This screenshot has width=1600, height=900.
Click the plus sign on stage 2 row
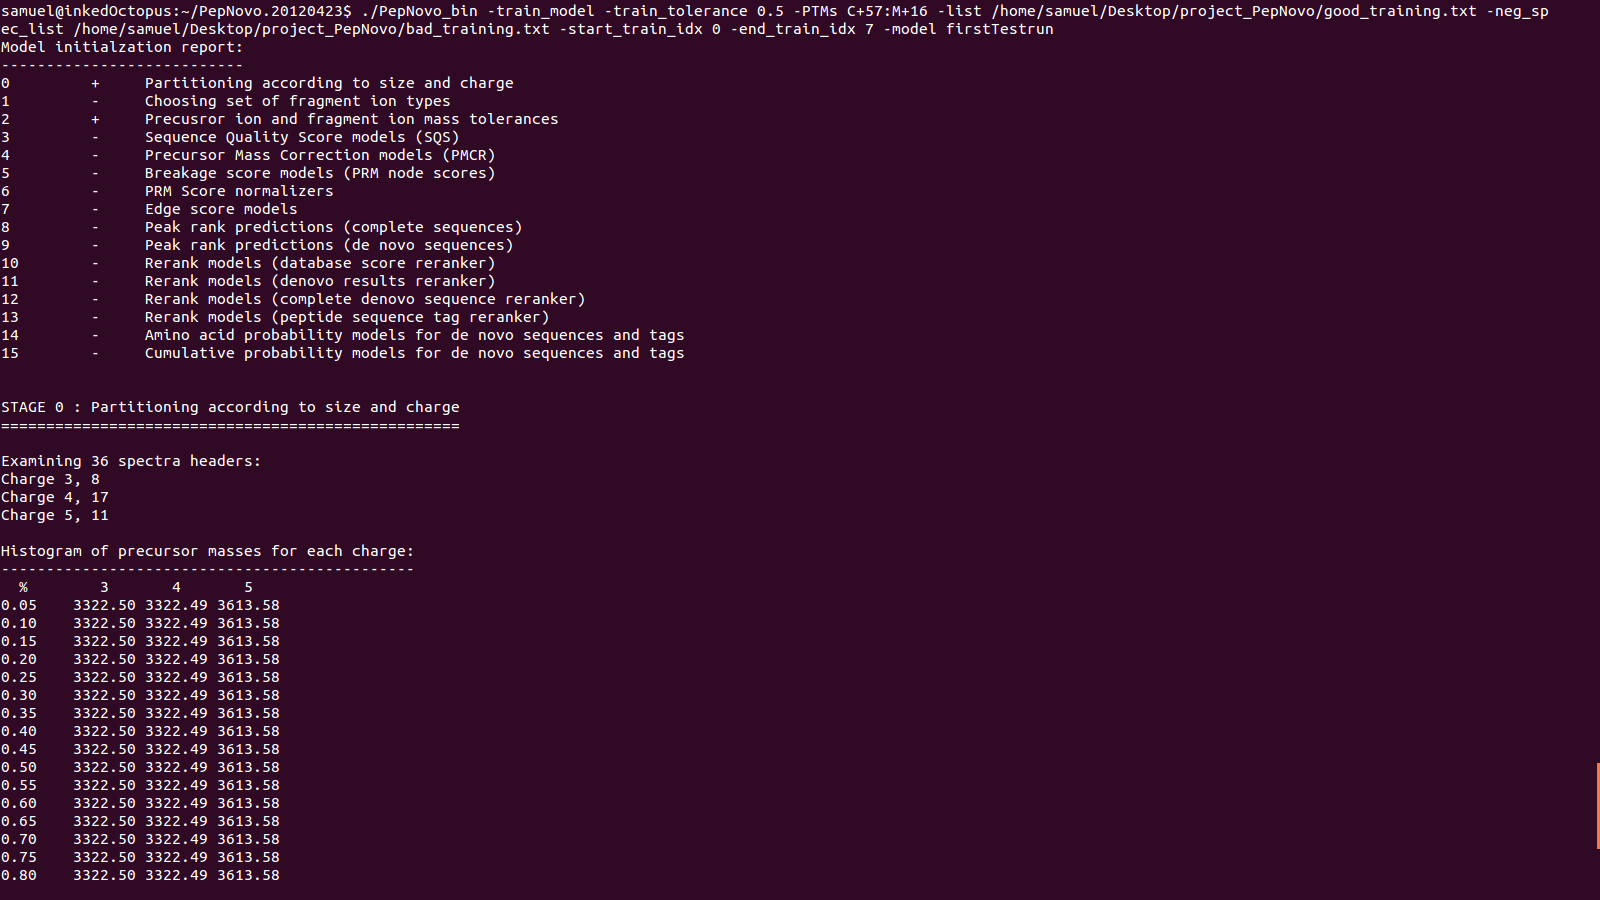tap(95, 120)
